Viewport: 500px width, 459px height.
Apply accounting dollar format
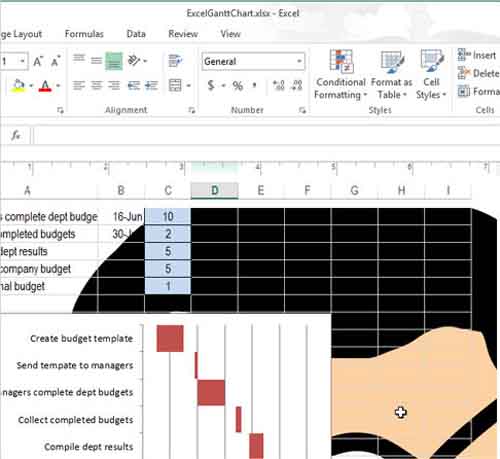211,86
